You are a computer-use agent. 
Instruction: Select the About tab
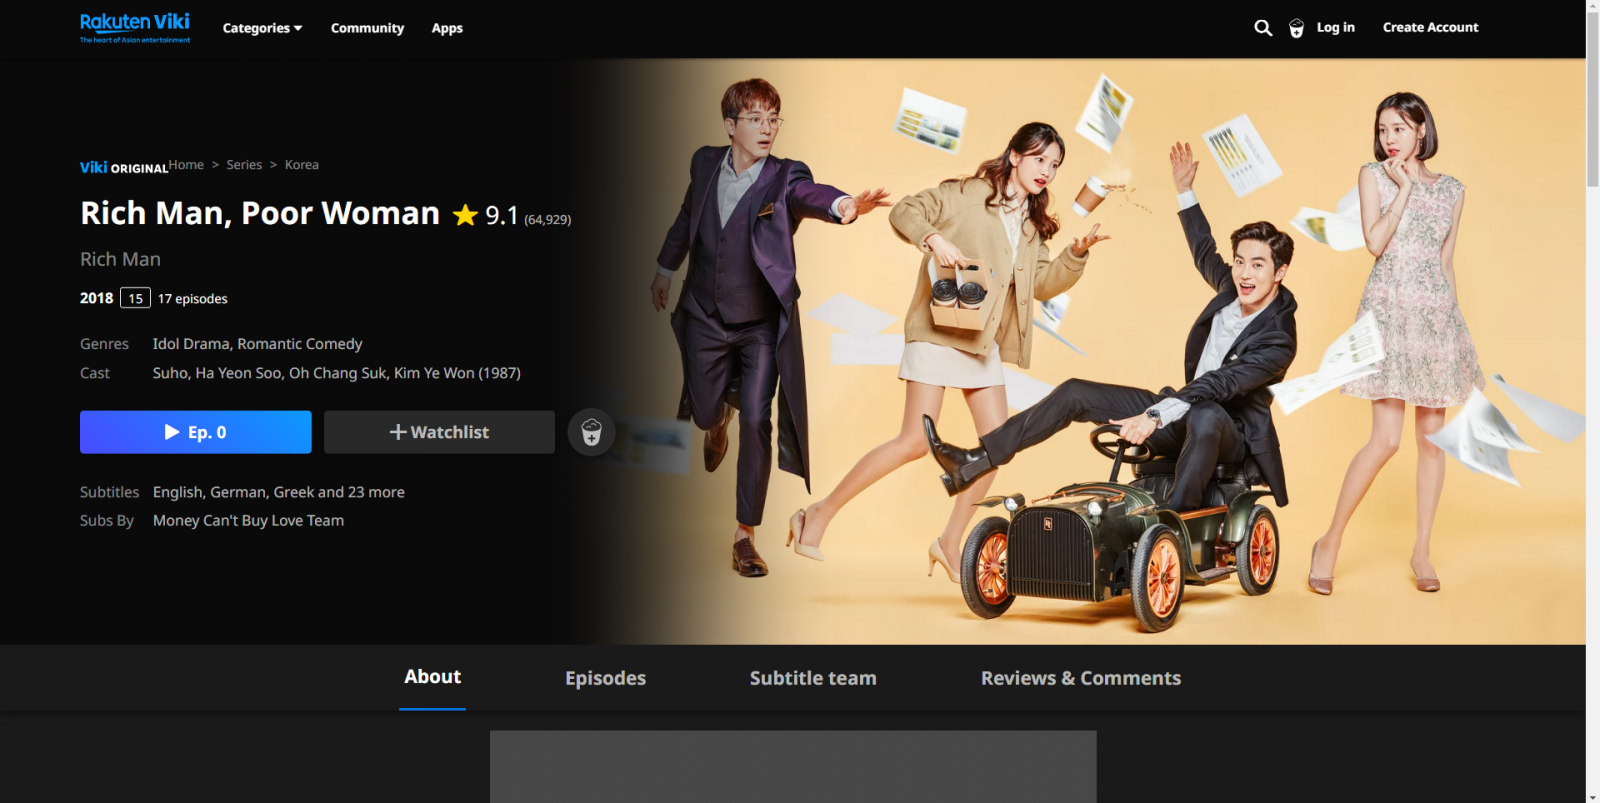click(x=432, y=677)
